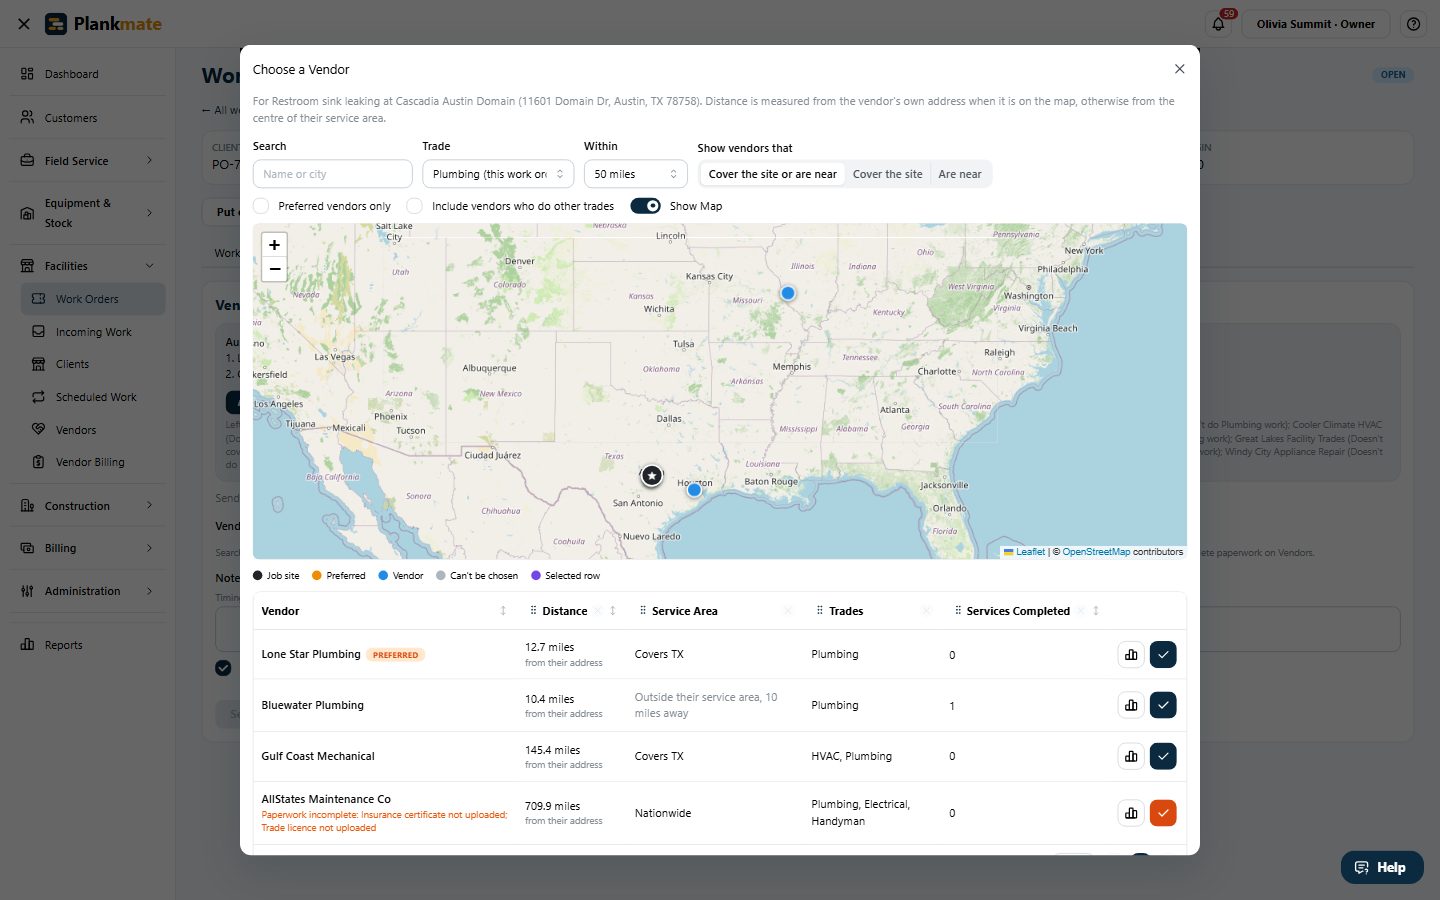Zoom out on the map
The image size is (1440, 900).
[x=274, y=269]
